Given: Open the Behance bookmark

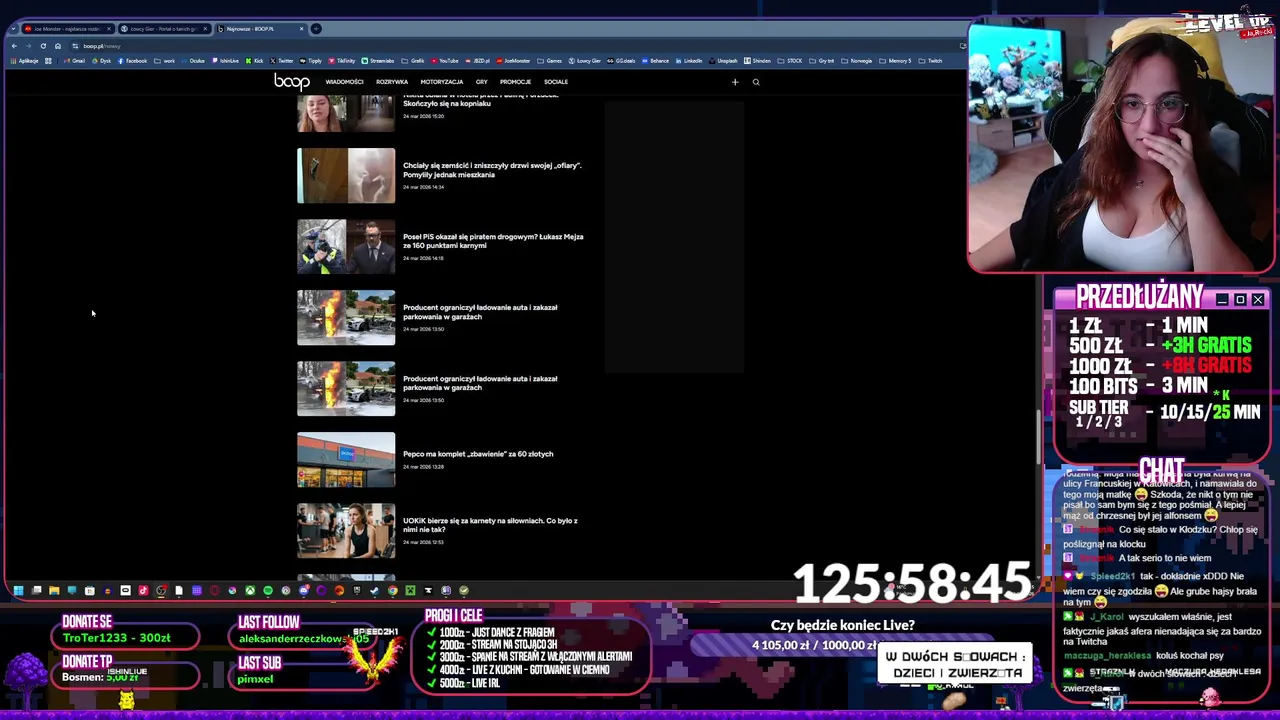Looking at the screenshot, I should [x=655, y=61].
